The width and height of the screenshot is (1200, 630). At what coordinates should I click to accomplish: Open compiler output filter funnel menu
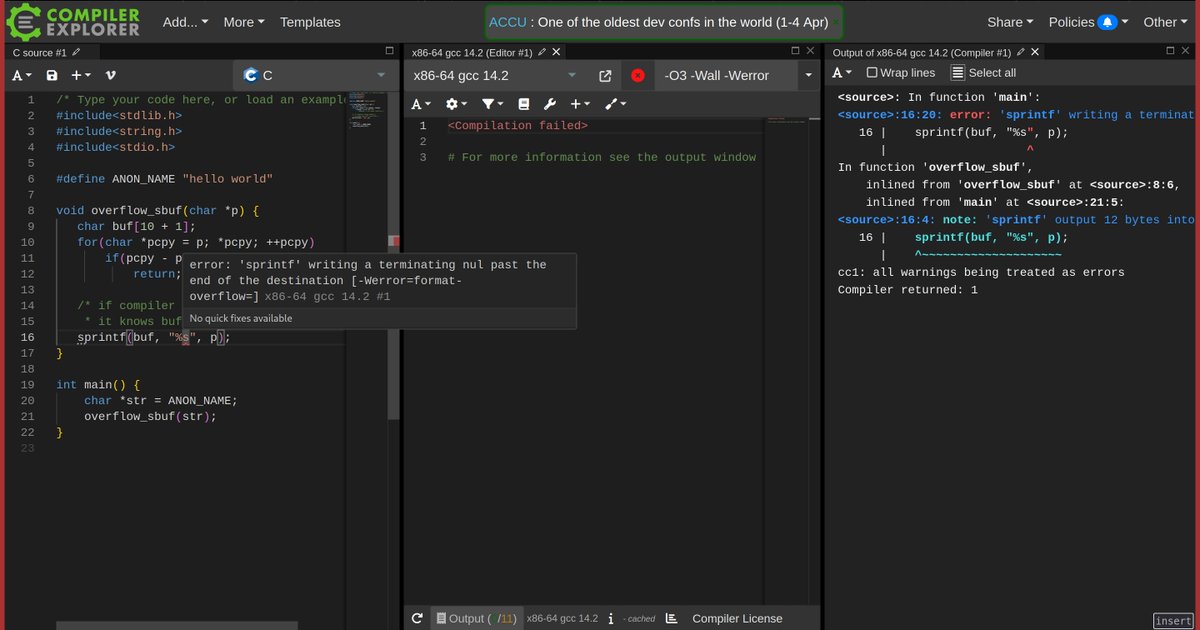[493, 104]
